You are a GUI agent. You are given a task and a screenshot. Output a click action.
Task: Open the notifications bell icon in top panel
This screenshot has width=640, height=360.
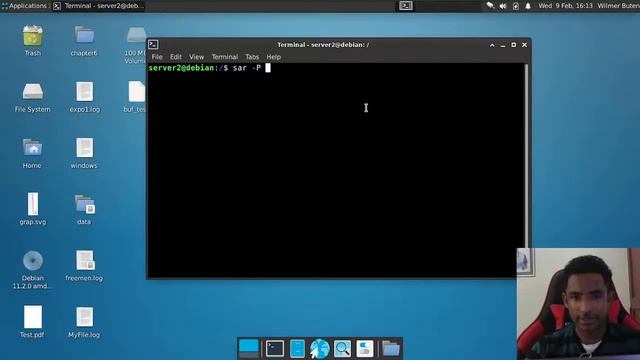click(x=528, y=6)
